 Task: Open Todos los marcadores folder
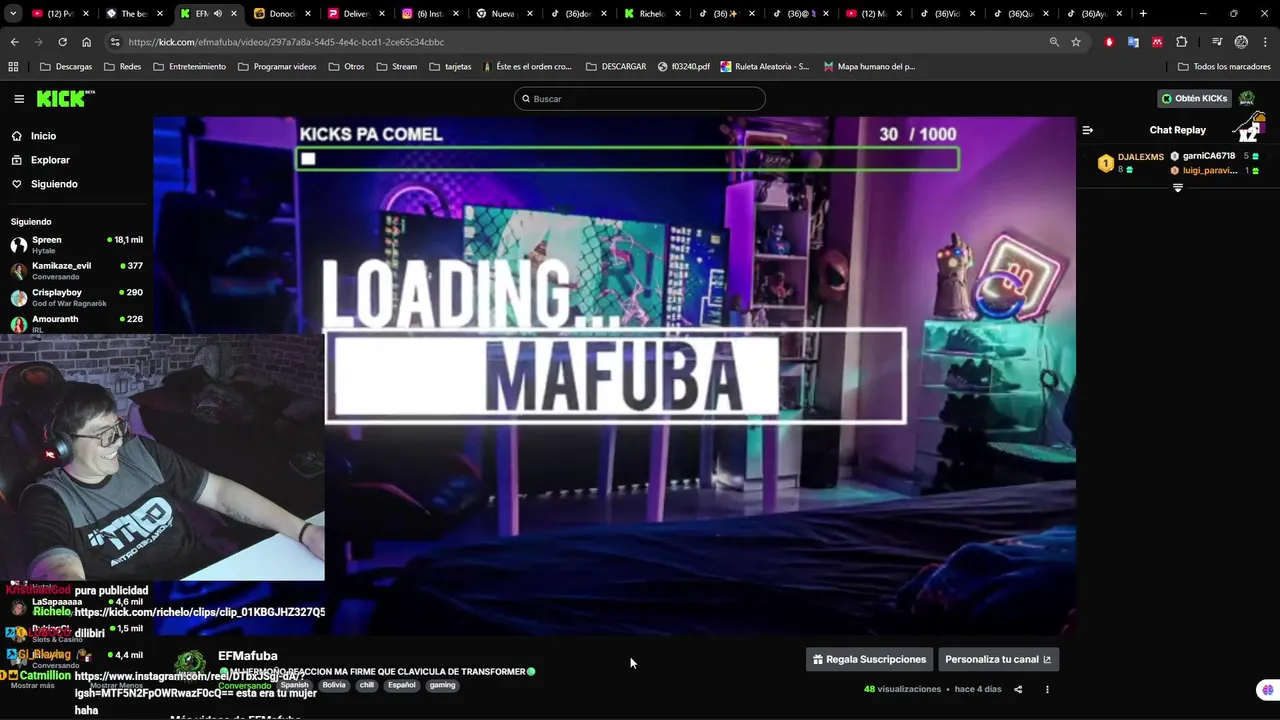(x=1224, y=67)
